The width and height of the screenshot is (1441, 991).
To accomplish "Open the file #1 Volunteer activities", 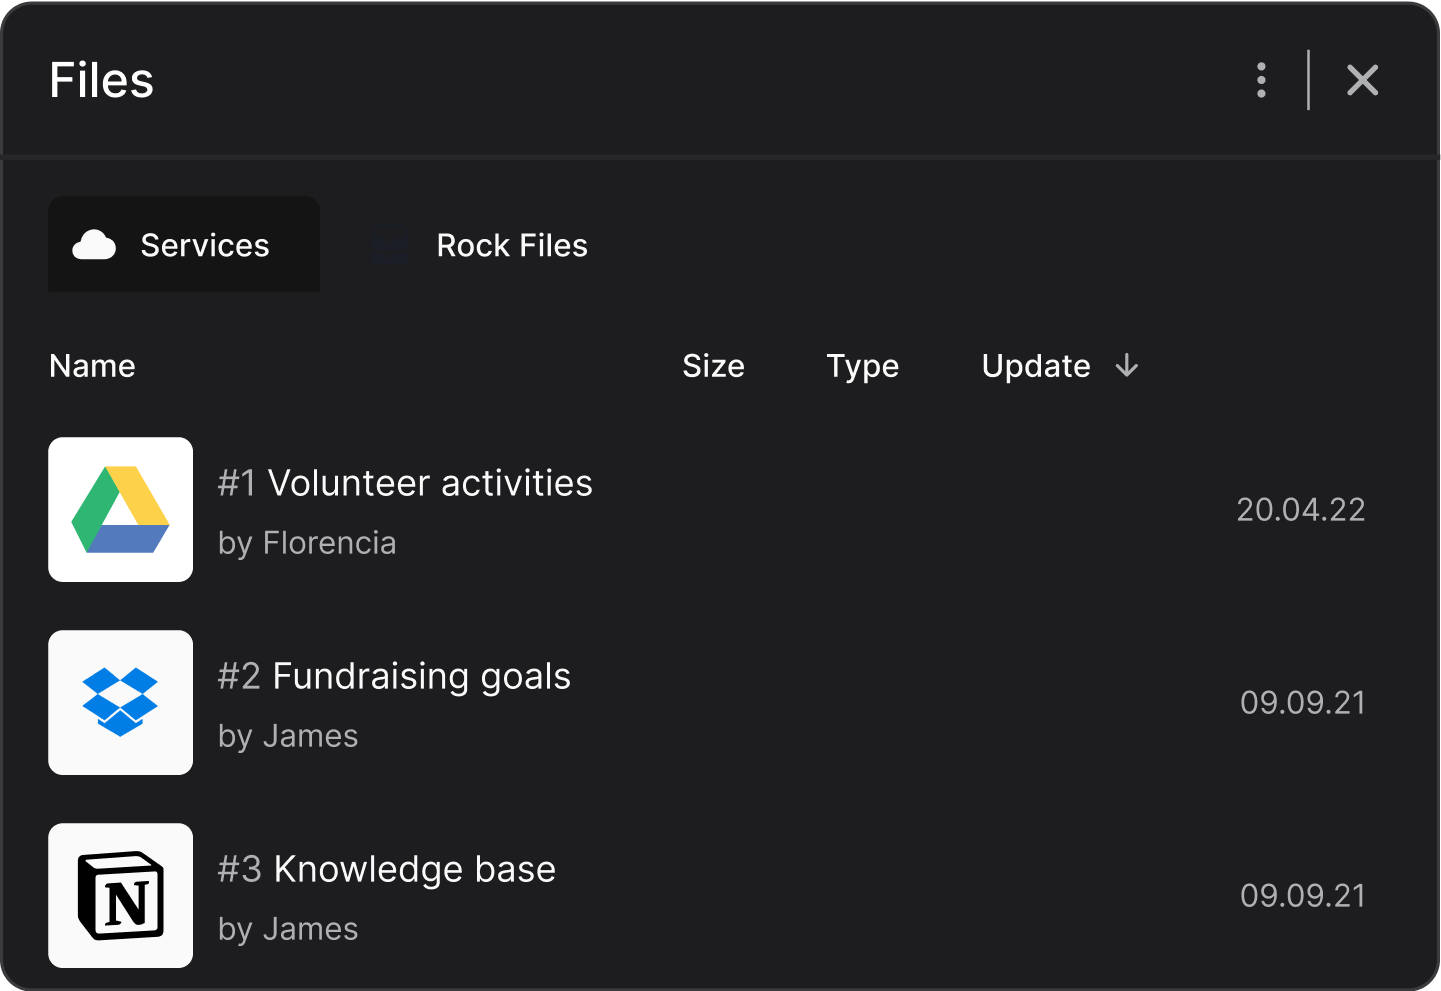I will [x=405, y=482].
